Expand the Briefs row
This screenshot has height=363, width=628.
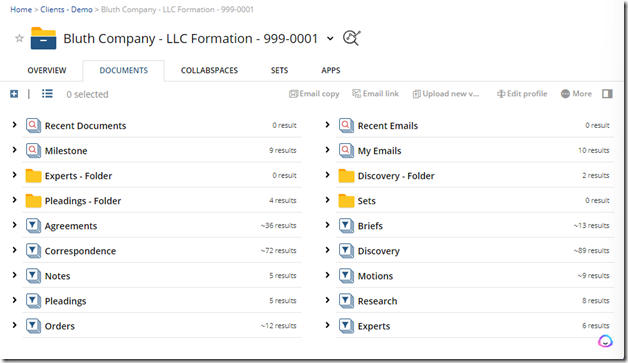(x=327, y=225)
